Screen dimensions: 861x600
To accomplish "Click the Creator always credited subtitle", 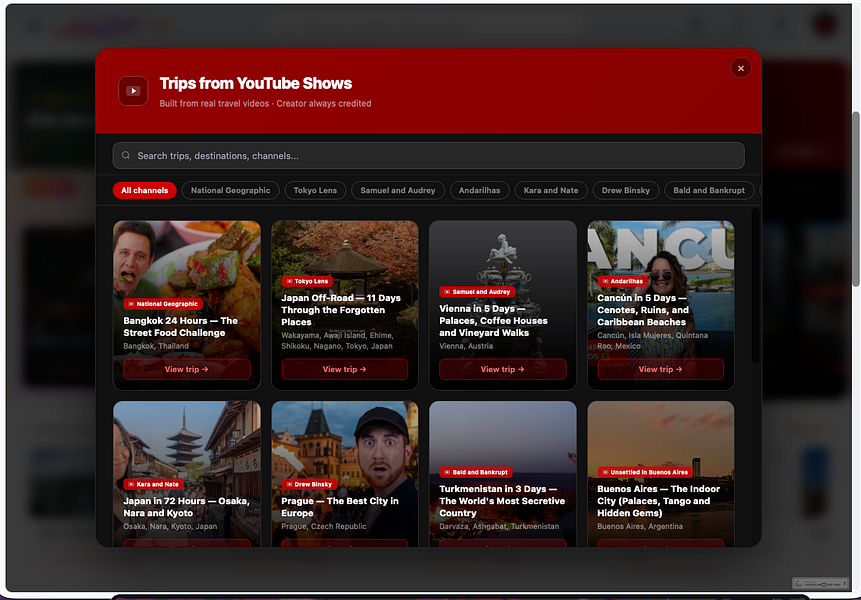I will point(324,103).
